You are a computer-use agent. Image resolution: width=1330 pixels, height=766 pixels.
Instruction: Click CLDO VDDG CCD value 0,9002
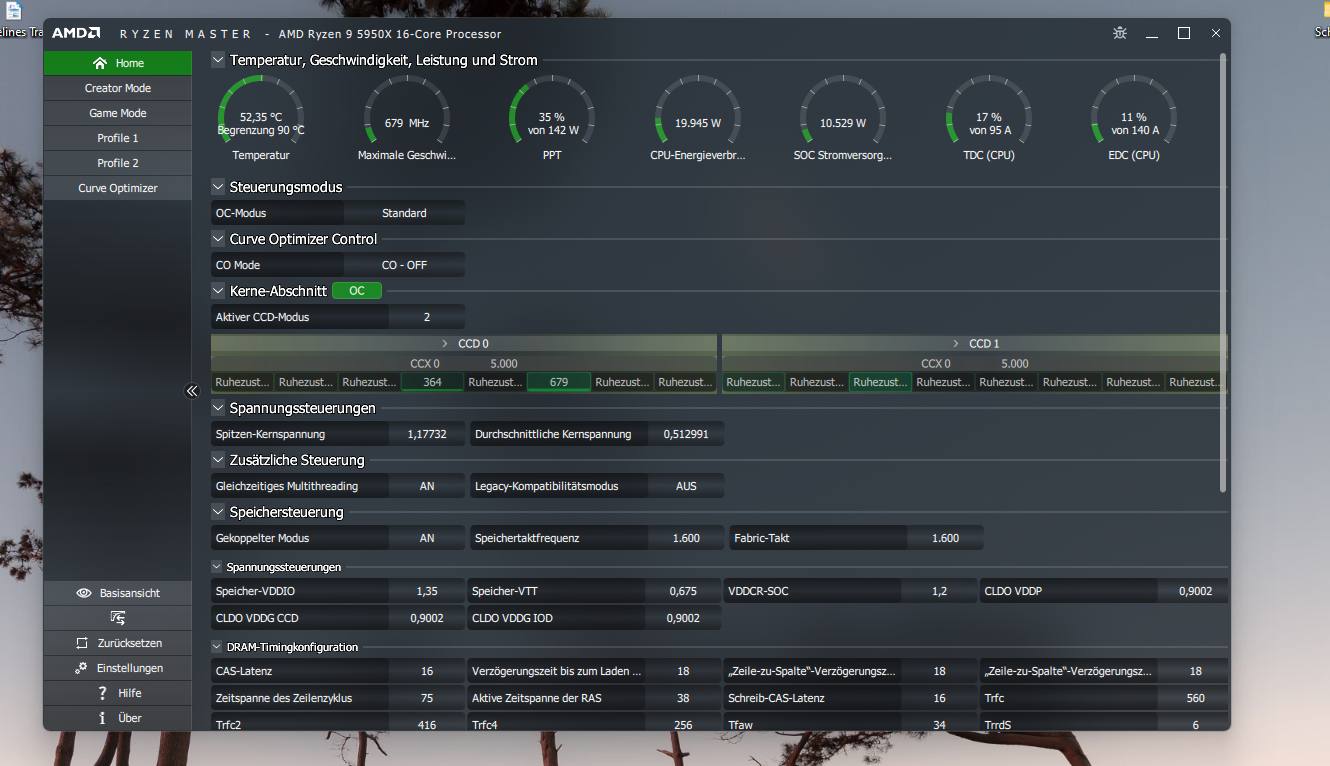tap(427, 618)
